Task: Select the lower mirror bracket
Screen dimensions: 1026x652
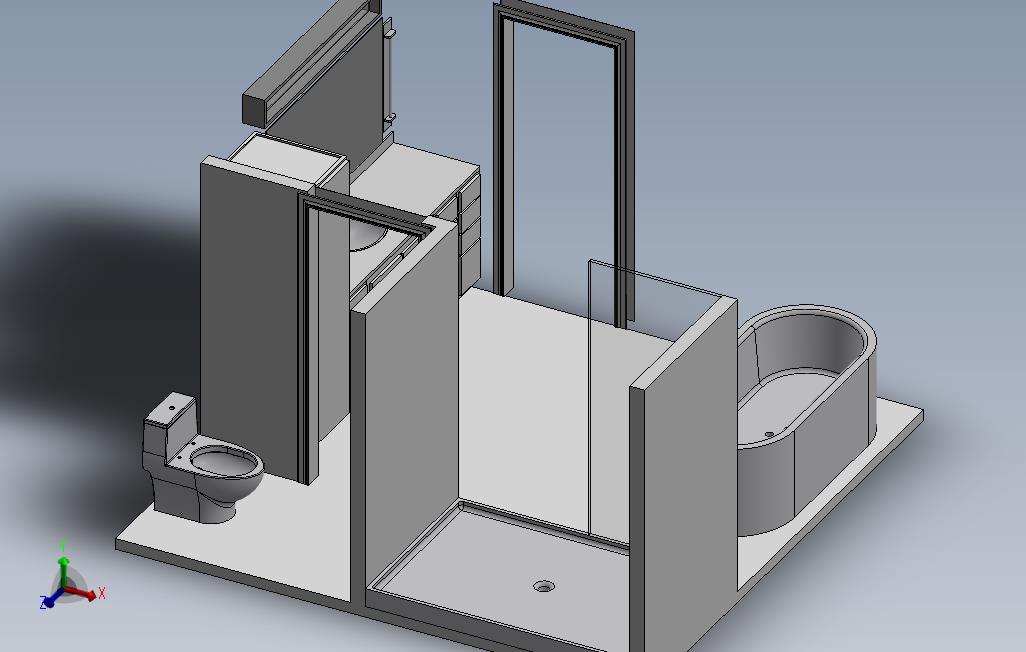Action: coord(390,118)
